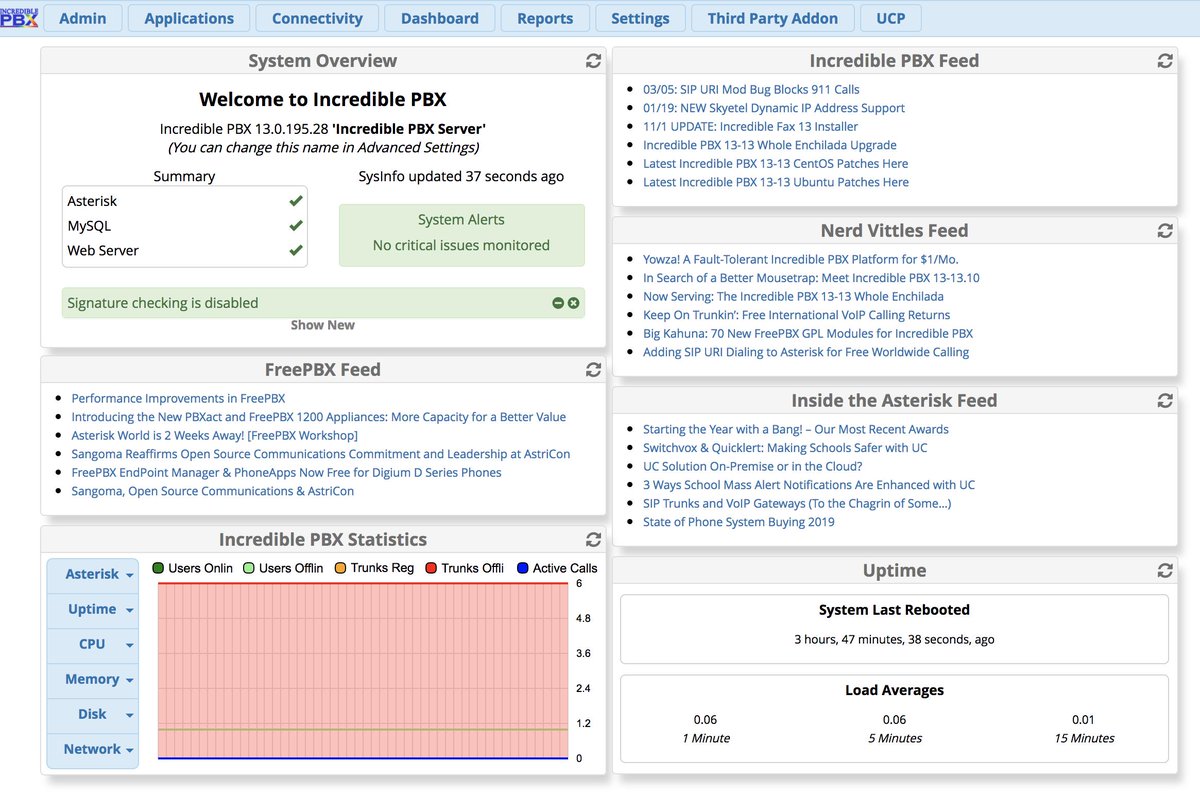Open UC Solution On-Premise or Cloud link
Screen dimensions: 1200x796
point(753,466)
